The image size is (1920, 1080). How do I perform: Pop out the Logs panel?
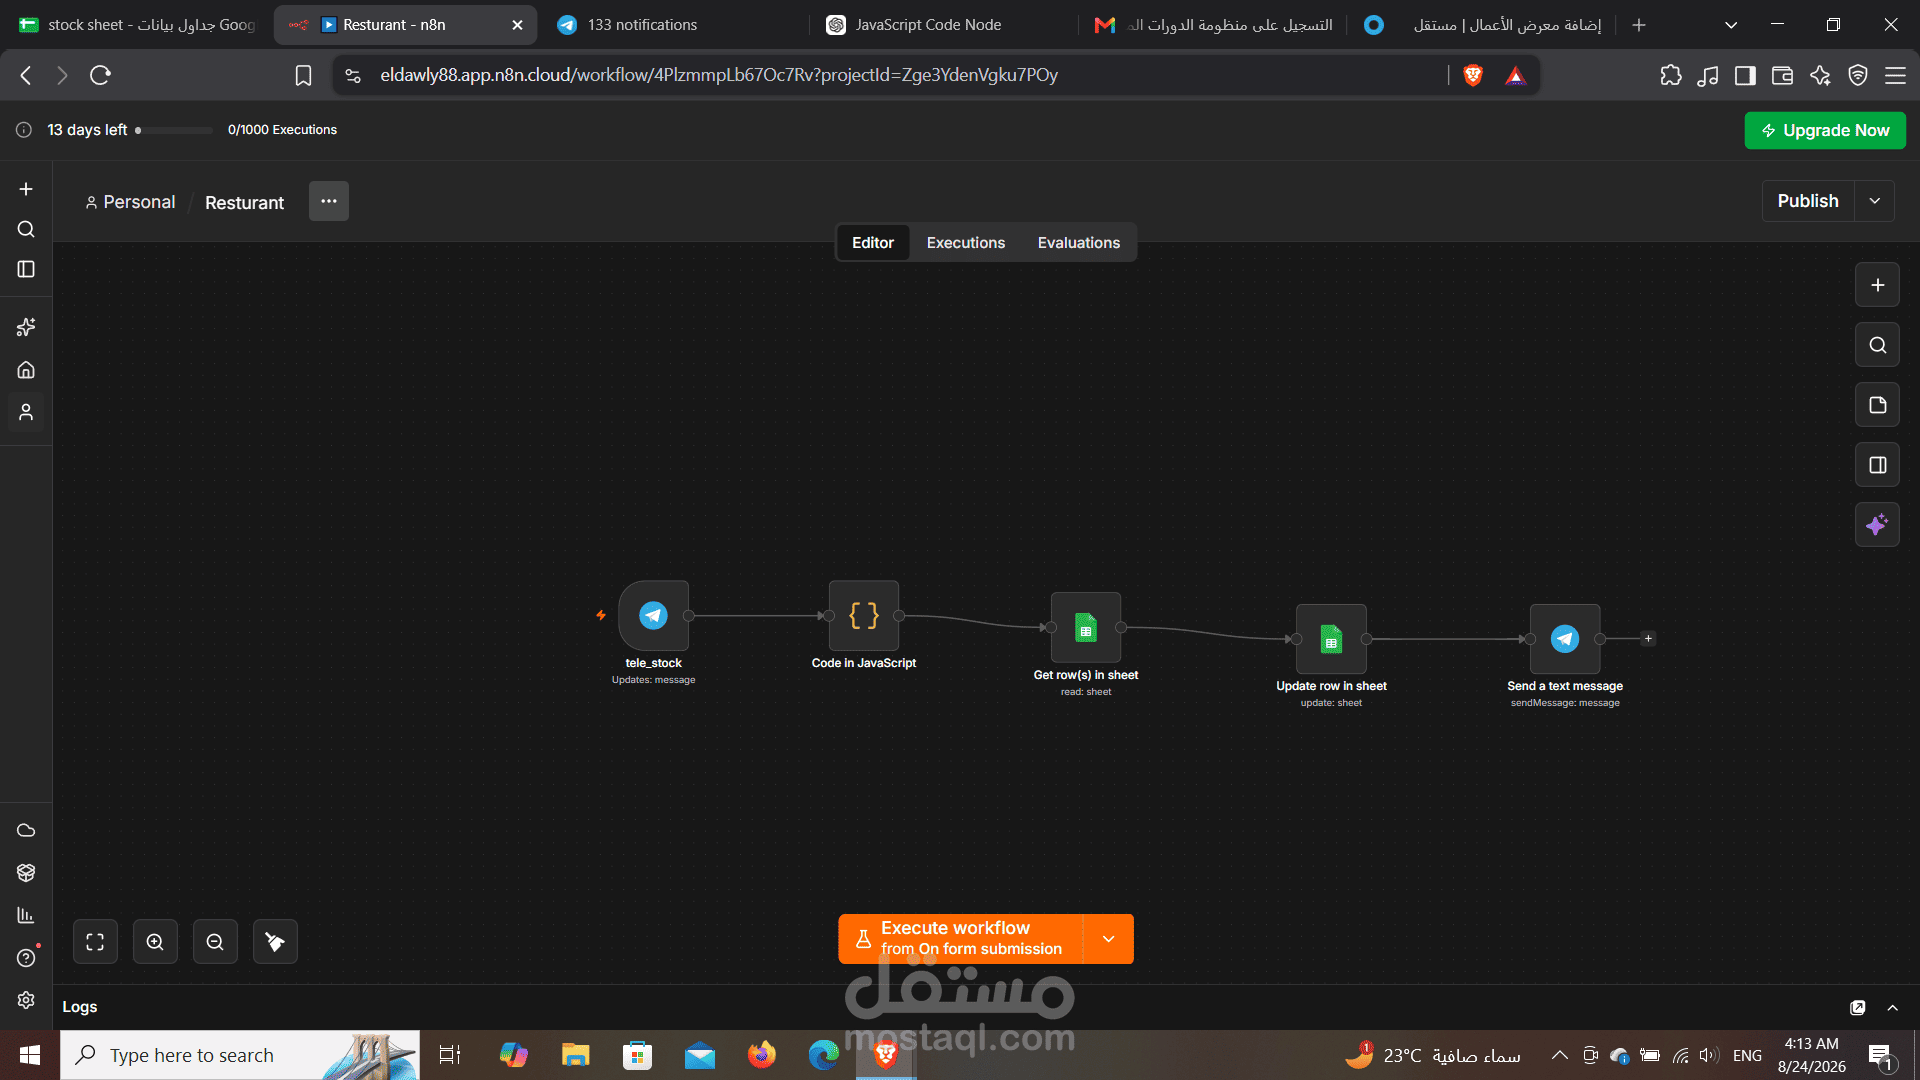click(x=1858, y=1007)
